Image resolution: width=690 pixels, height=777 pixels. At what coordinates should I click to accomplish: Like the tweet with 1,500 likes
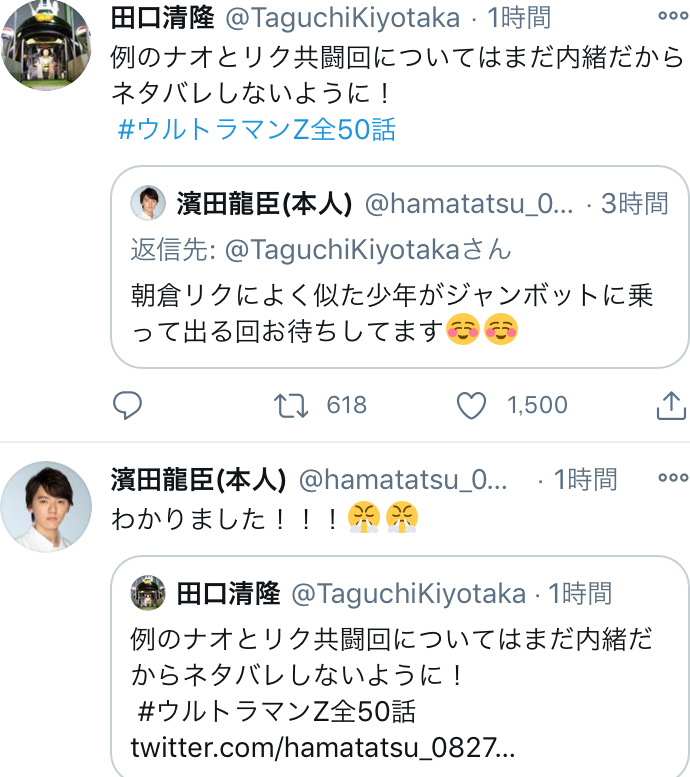click(x=471, y=405)
